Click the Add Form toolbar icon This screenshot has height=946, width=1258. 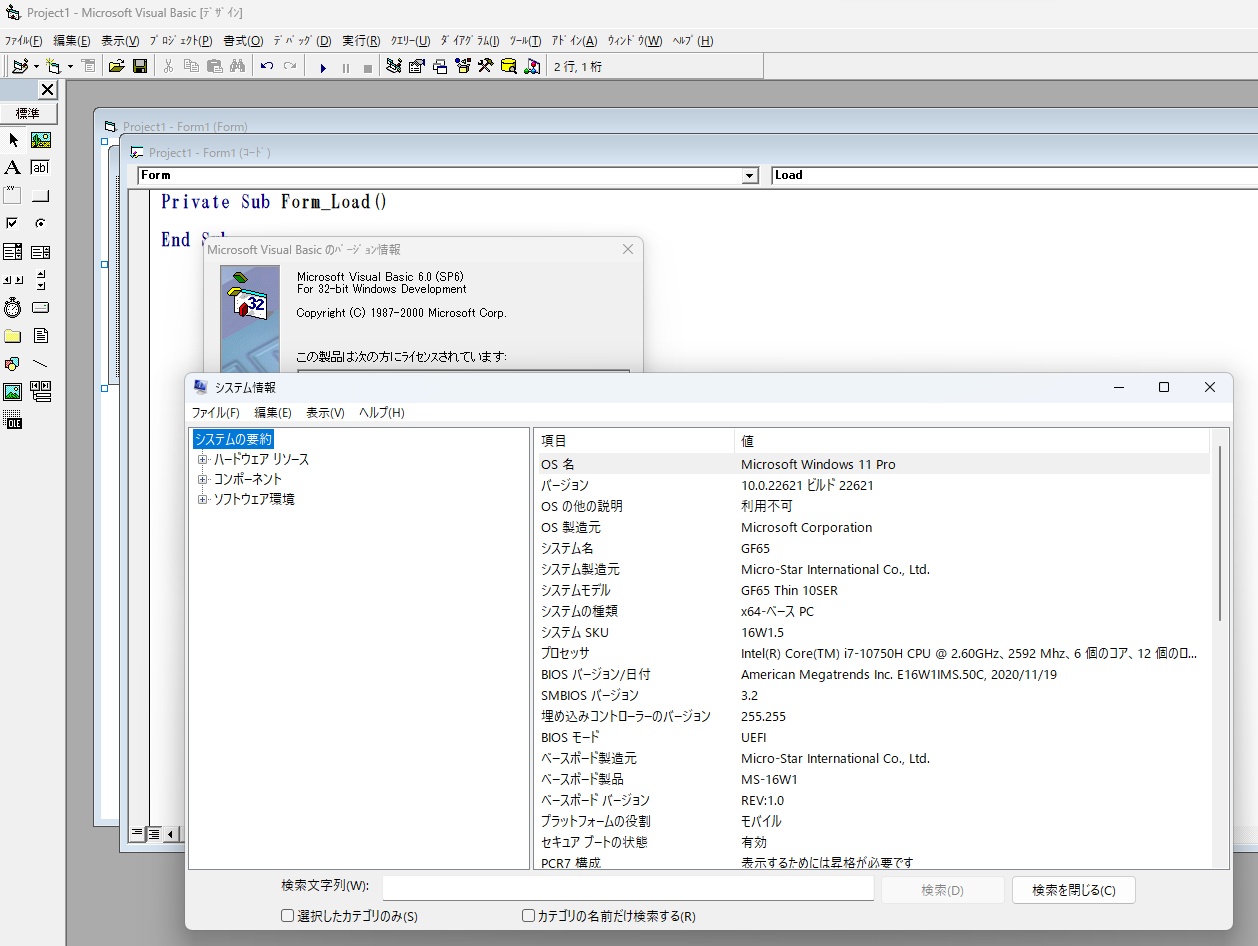tap(54, 66)
